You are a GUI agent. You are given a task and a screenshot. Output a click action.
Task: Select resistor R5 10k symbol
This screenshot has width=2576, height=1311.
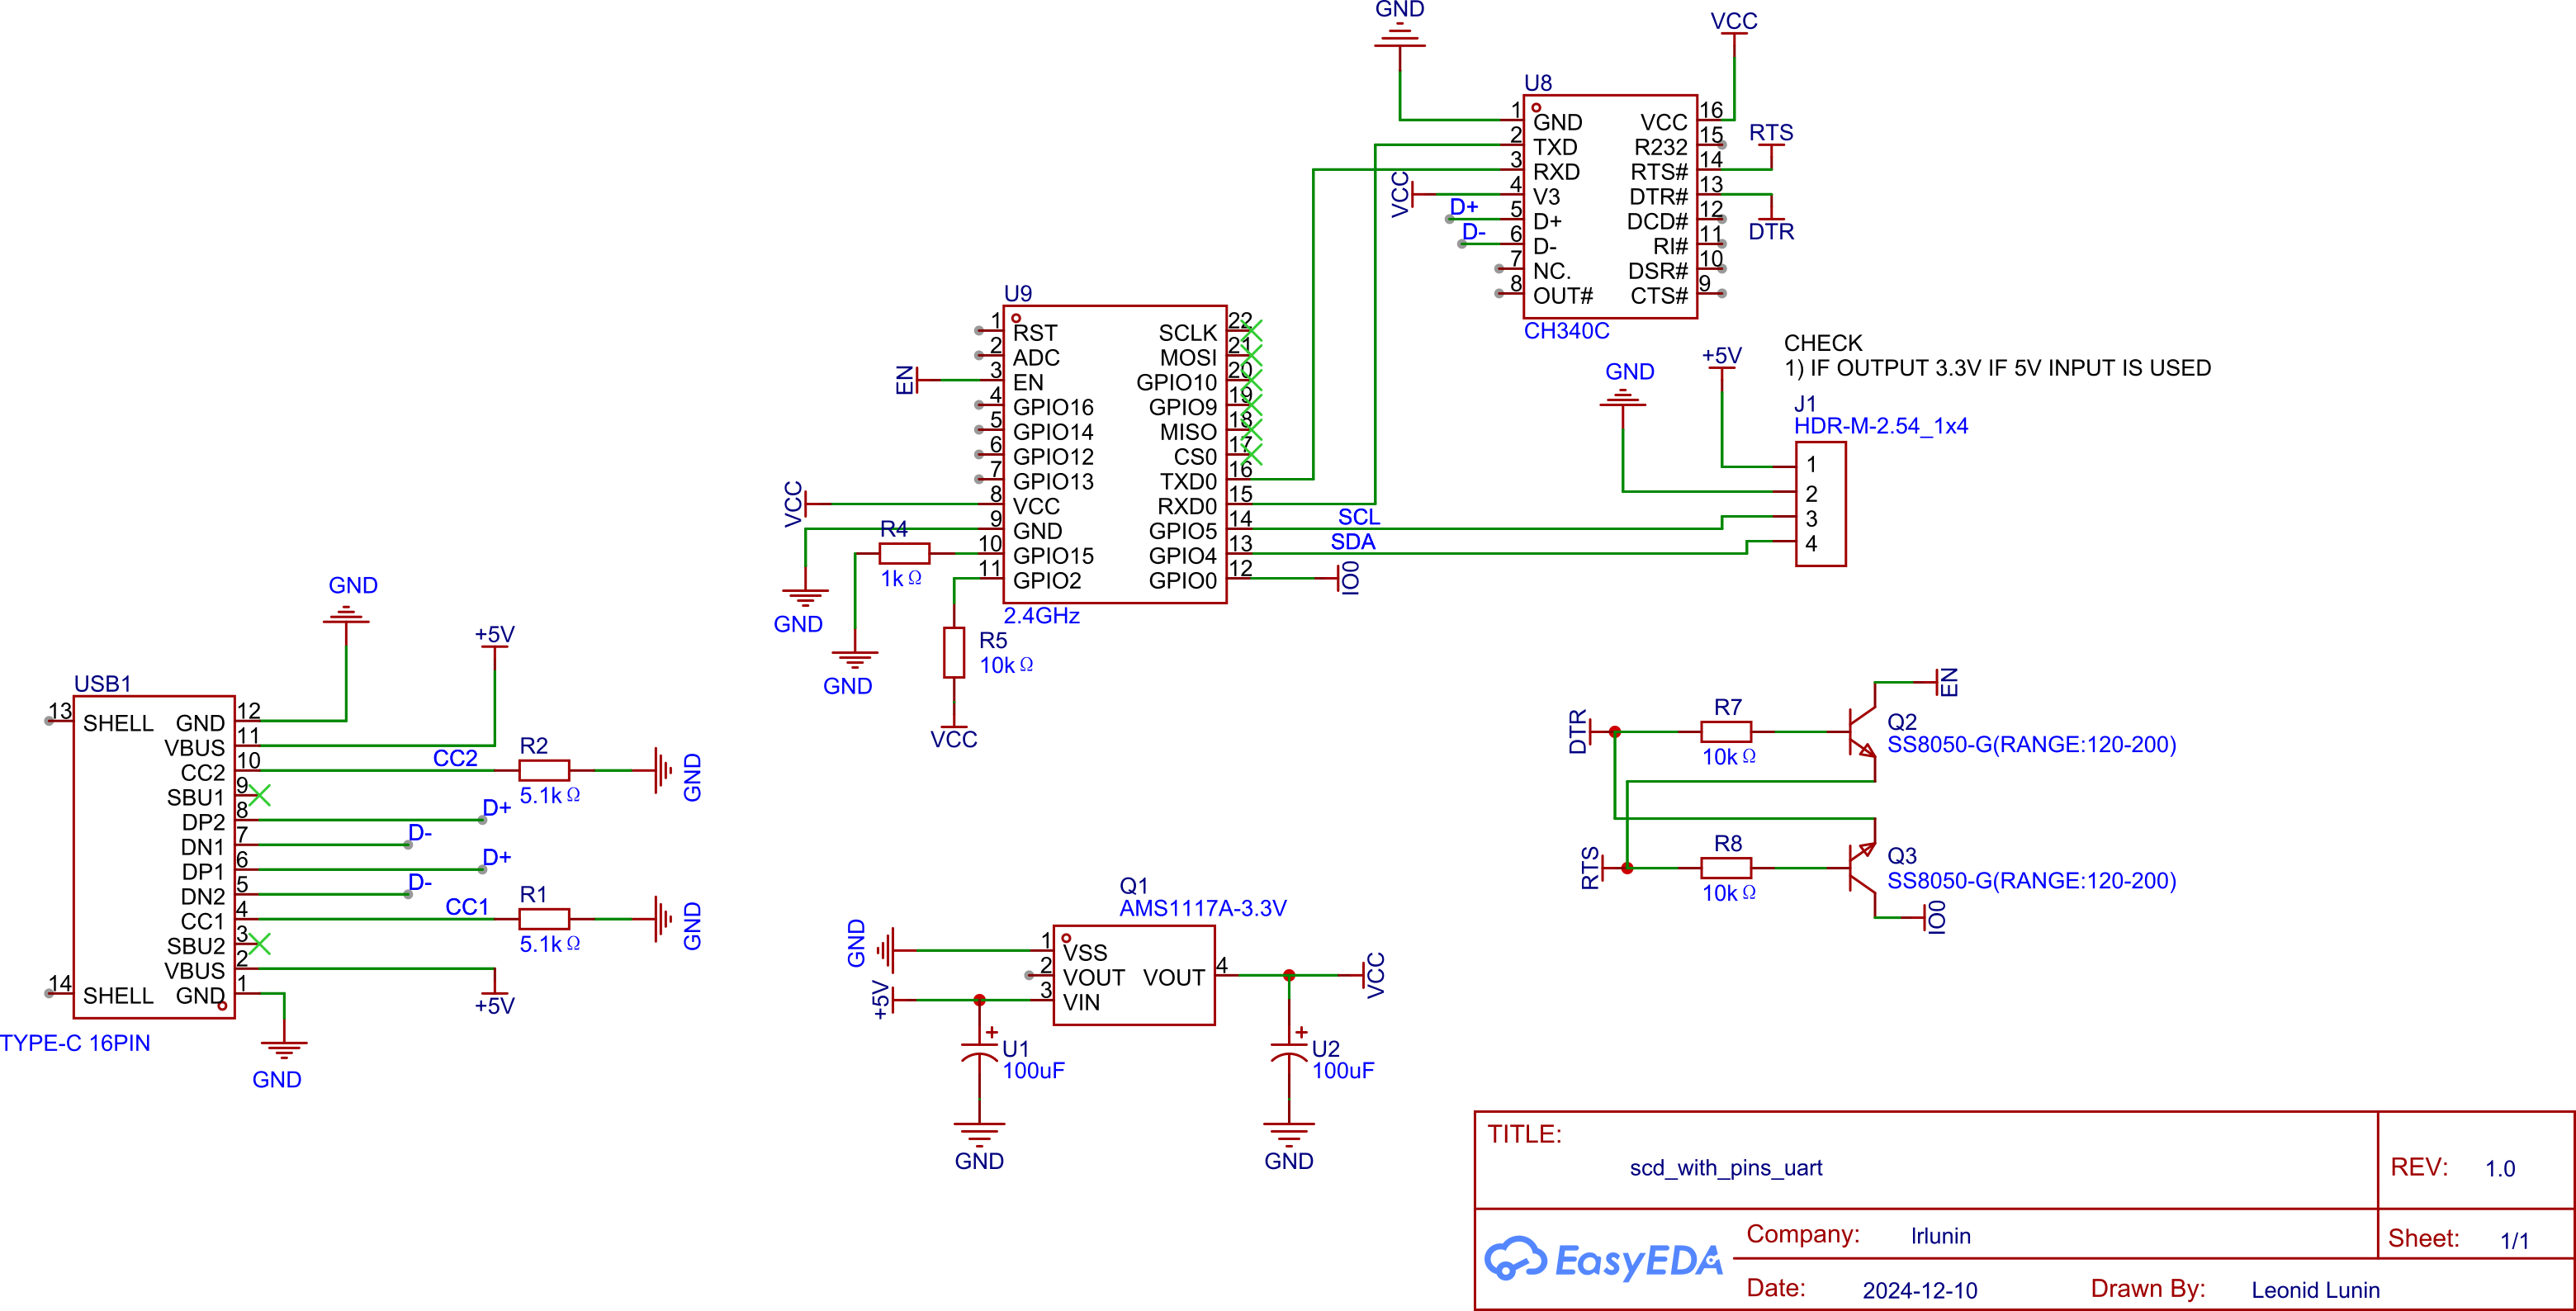point(954,652)
